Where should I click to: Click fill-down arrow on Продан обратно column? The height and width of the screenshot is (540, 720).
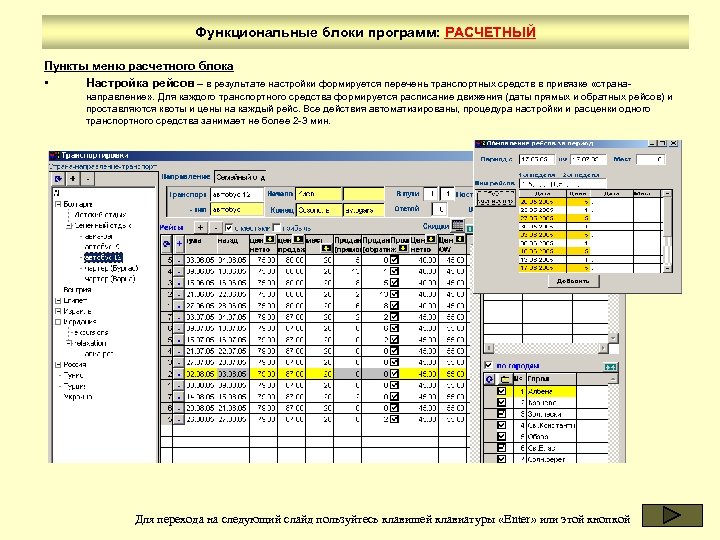(x=403, y=248)
